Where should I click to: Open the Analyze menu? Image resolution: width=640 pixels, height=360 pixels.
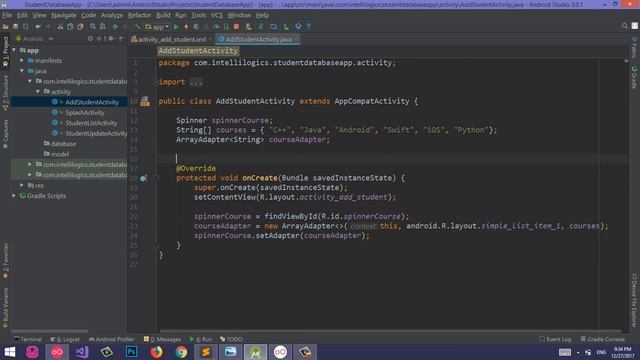pyautogui.click(x=112, y=15)
